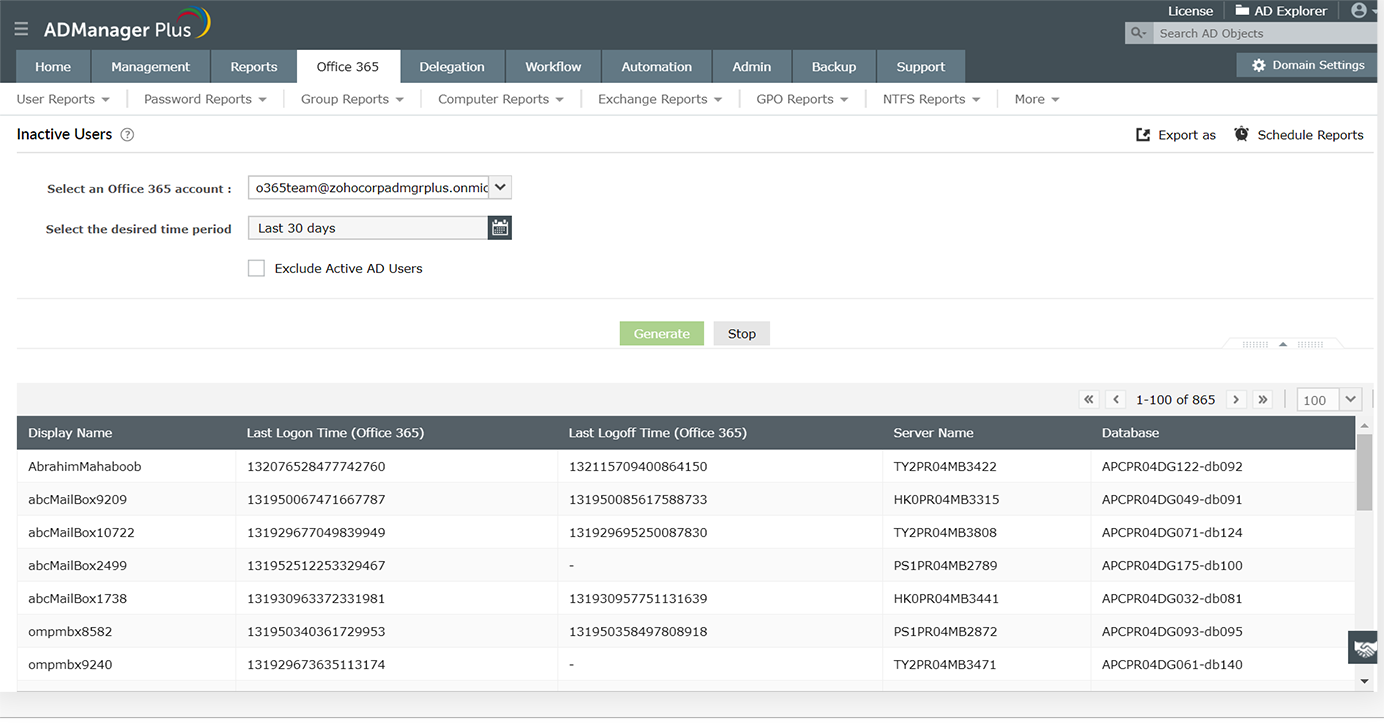Click the Inactive Users help icon
Viewport: 1384px width, 723px height.
point(127,135)
